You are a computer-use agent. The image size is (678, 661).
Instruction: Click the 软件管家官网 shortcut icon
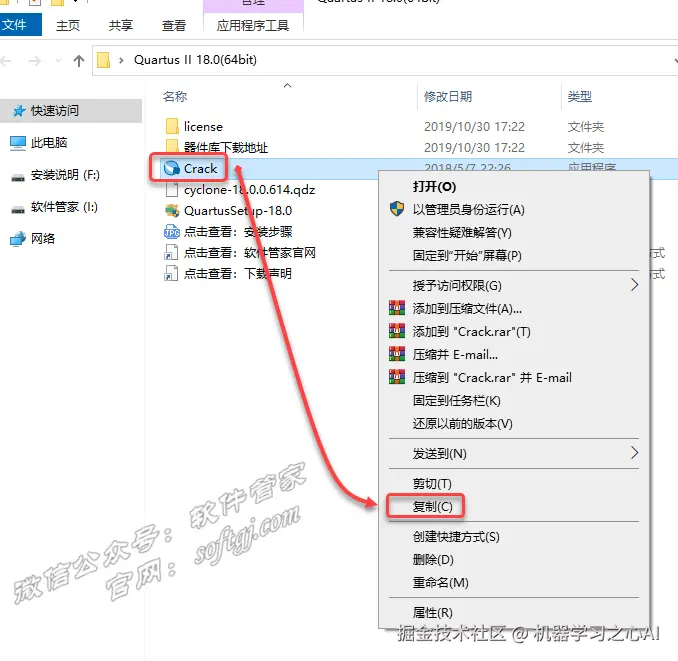171,252
